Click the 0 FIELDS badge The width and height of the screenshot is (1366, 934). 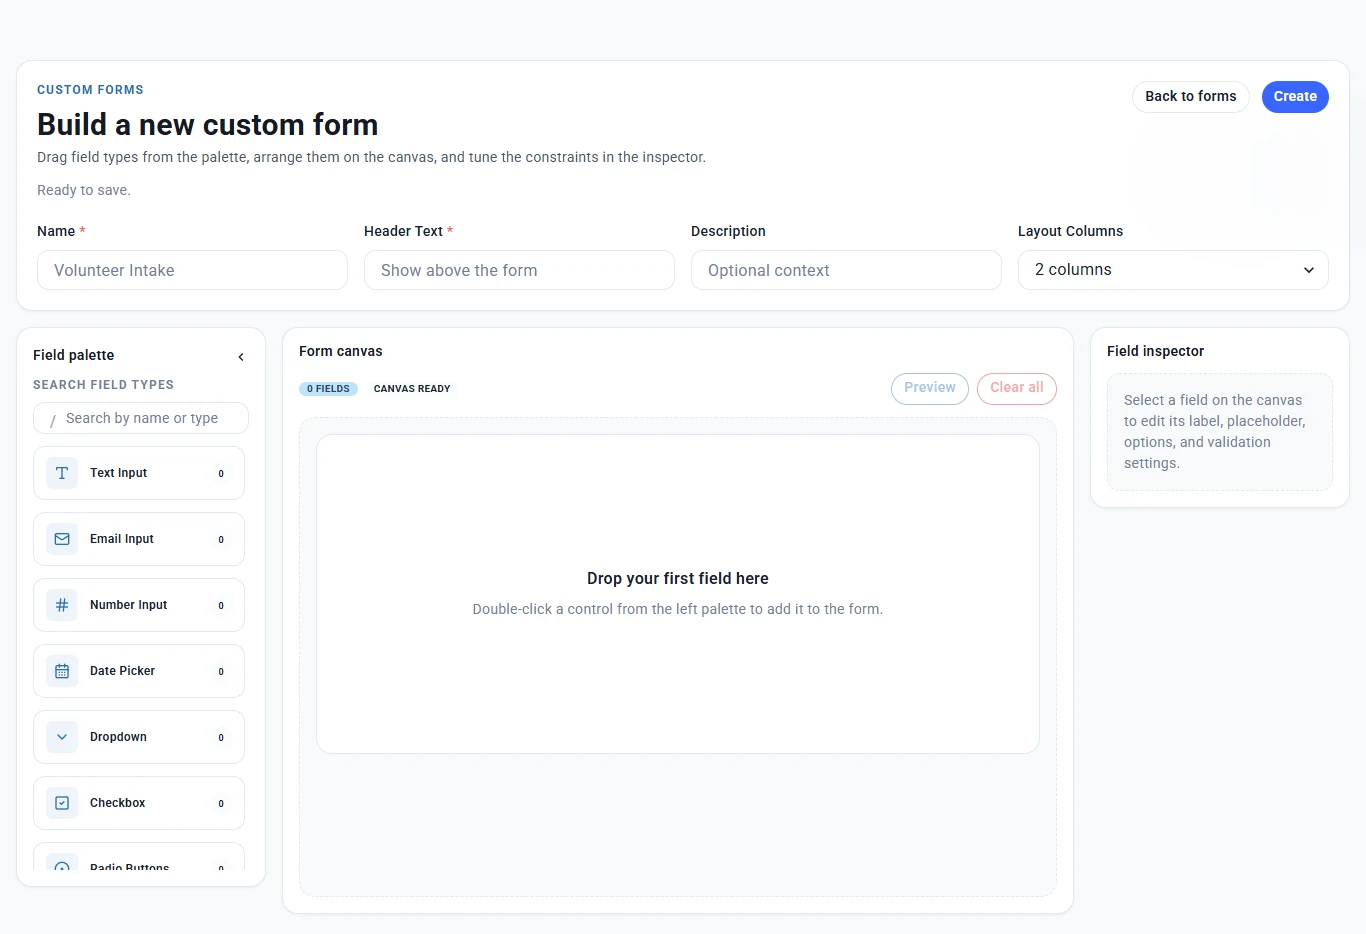point(328,389)
